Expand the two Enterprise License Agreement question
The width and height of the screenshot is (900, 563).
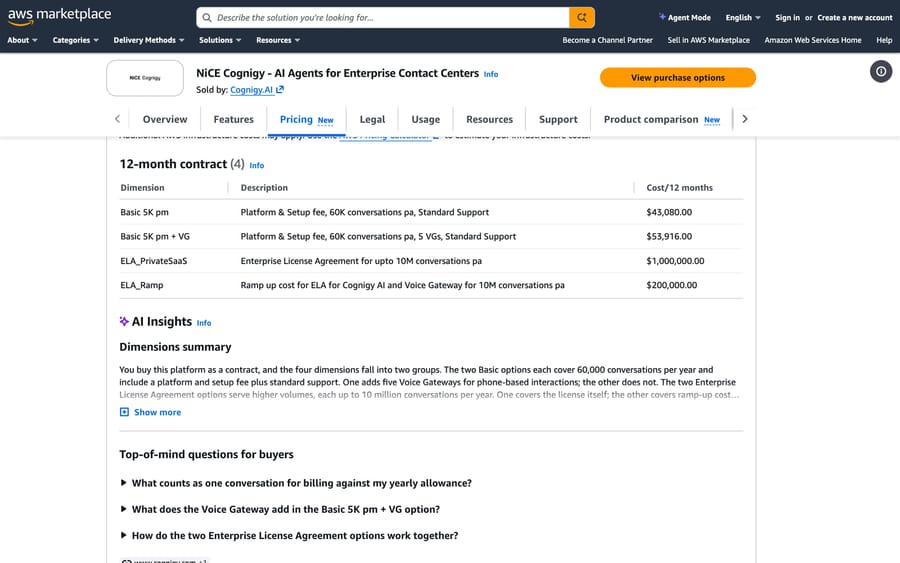289,535
